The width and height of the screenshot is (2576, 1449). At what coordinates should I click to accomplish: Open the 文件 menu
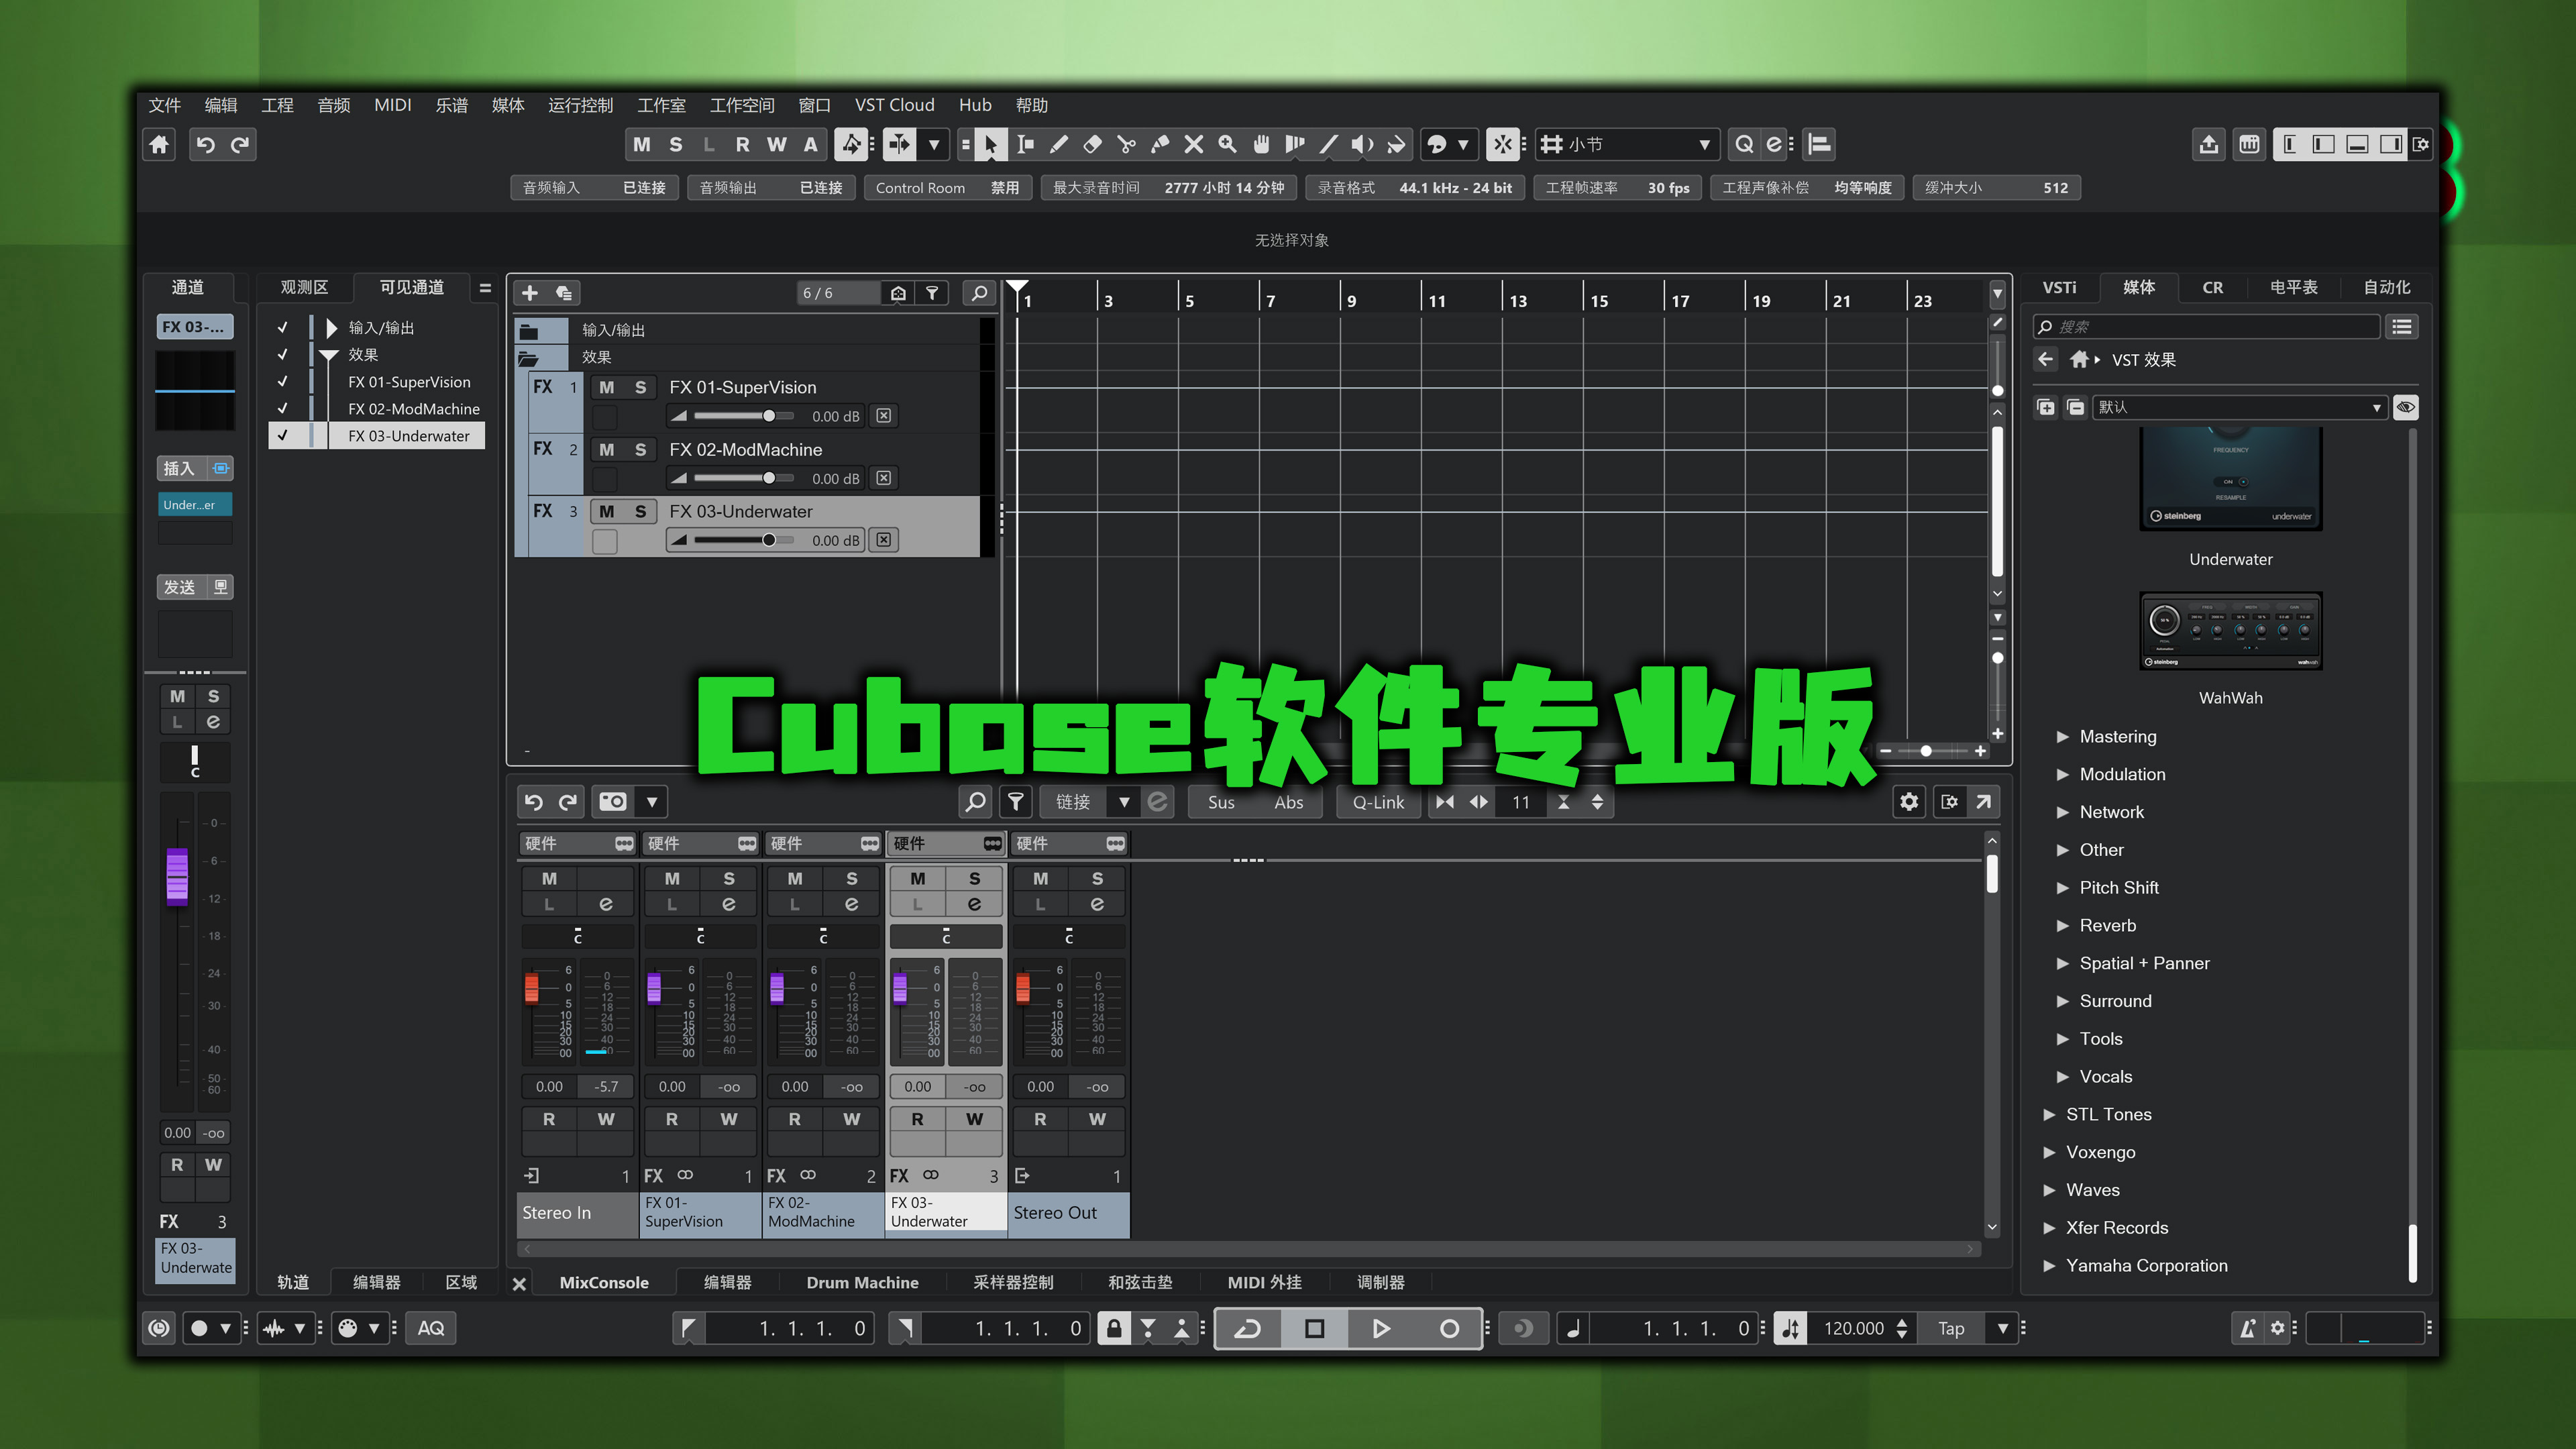(x=164, y=105)
